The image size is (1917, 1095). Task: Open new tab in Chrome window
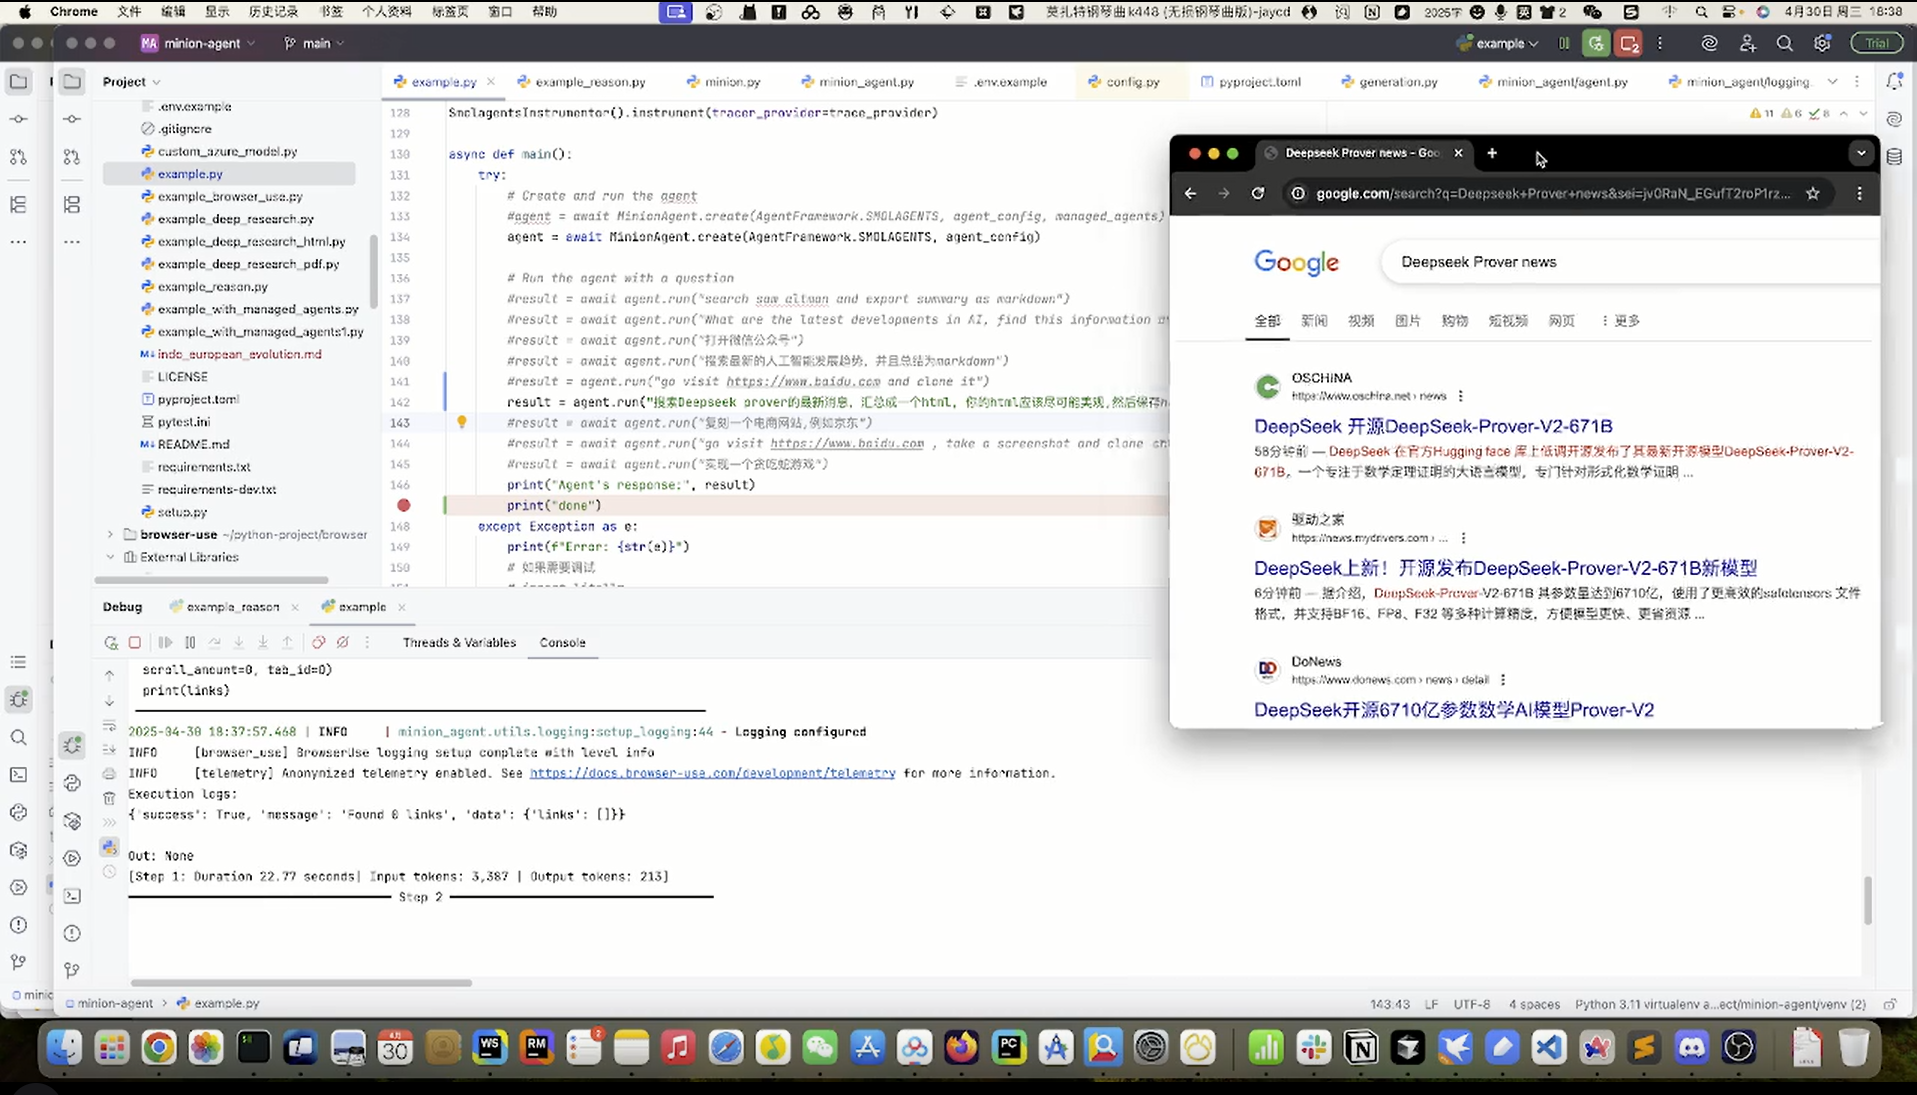[x=1492, y=153]
